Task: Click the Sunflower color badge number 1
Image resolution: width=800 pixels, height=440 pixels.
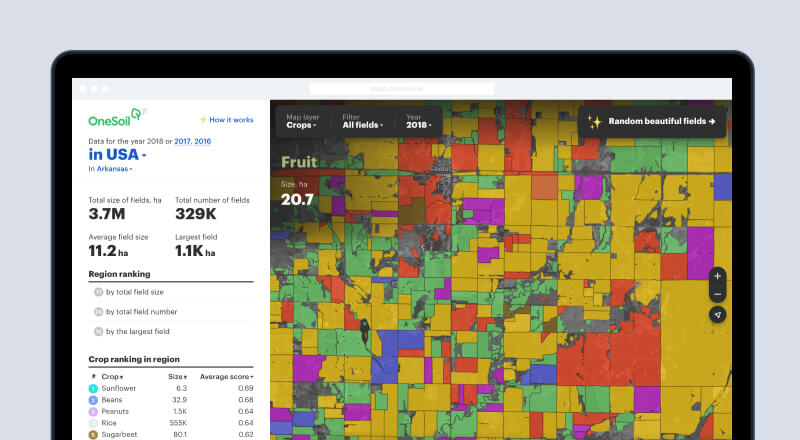Action: 93,389
